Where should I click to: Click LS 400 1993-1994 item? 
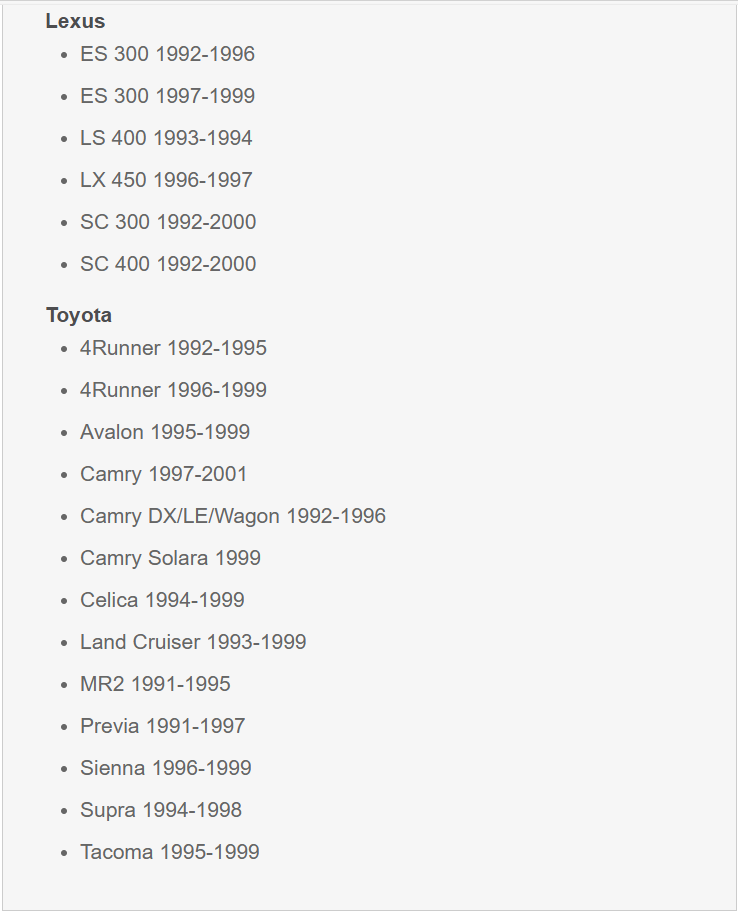point(166,138)
